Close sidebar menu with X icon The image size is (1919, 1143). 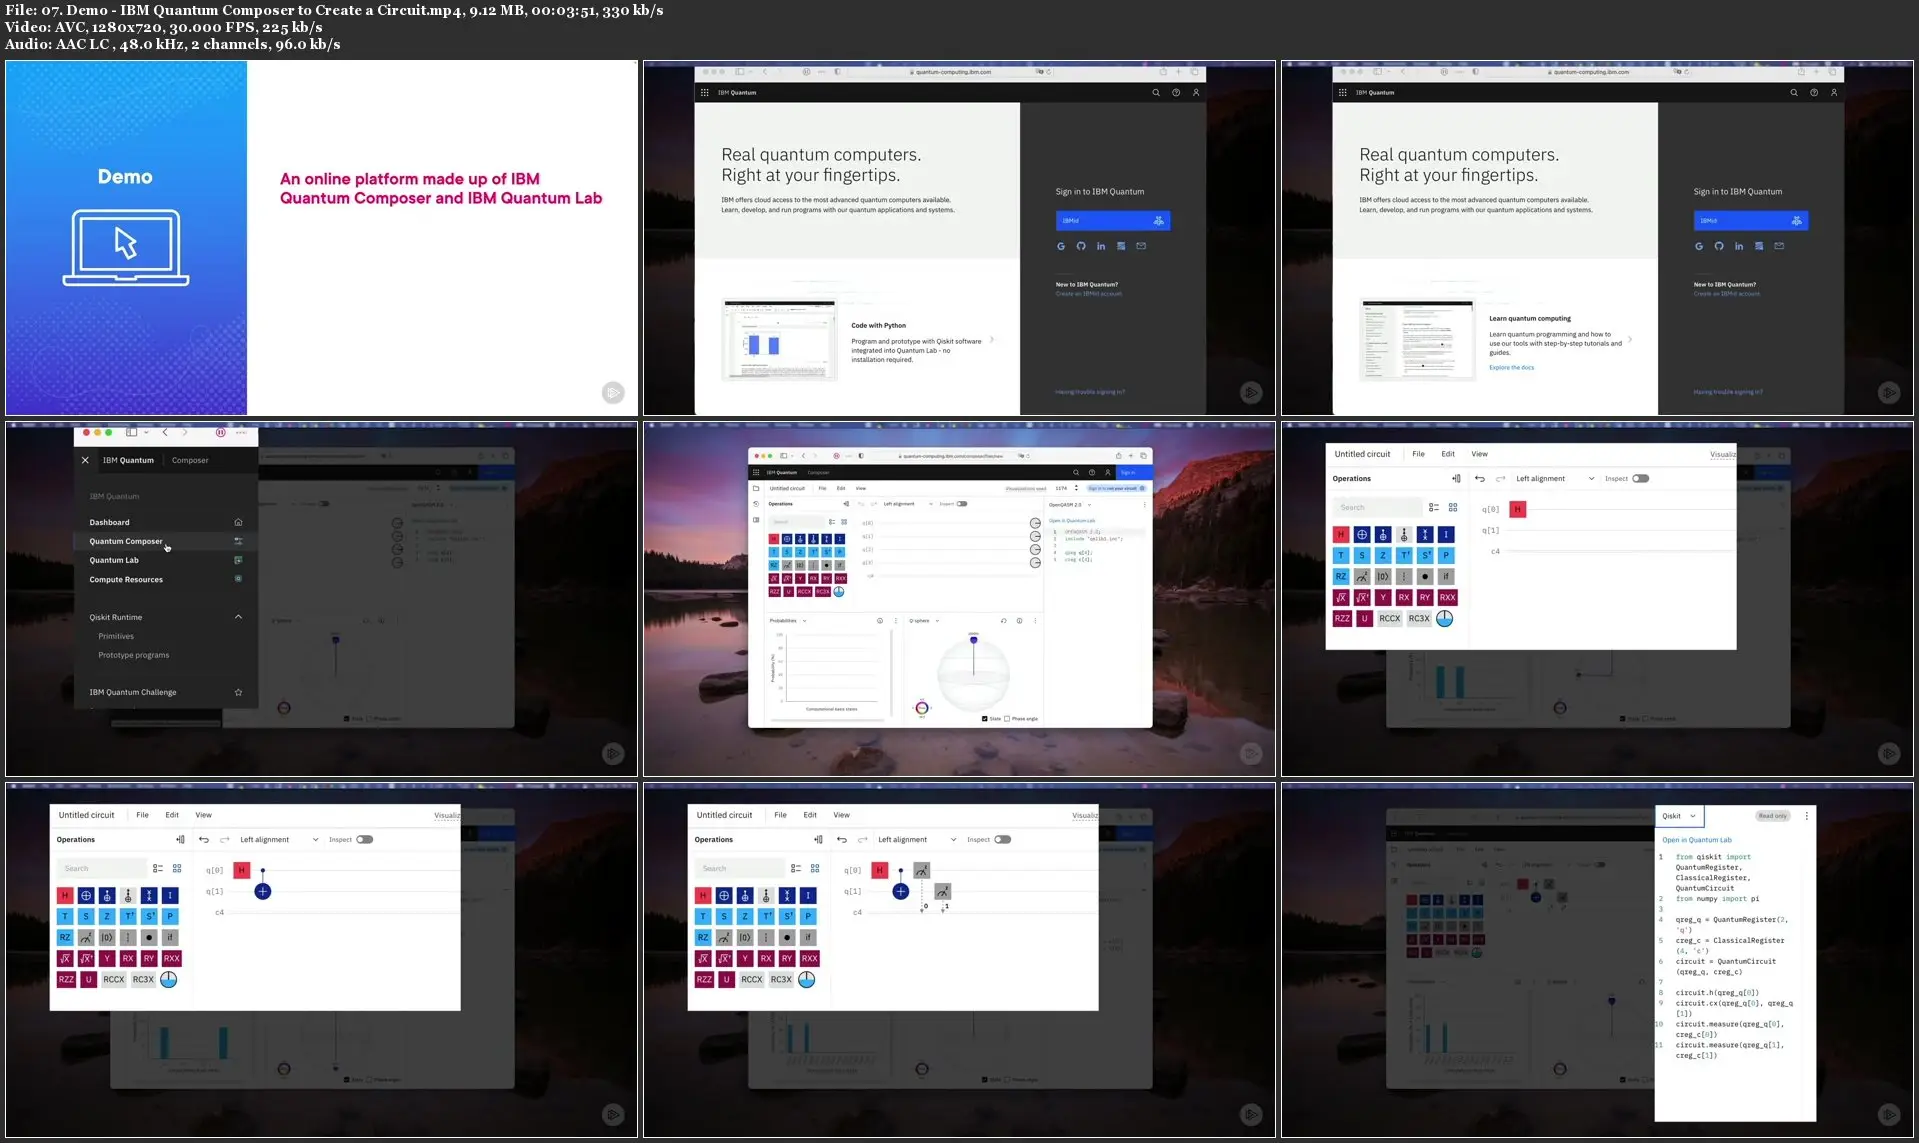[85, 460]
